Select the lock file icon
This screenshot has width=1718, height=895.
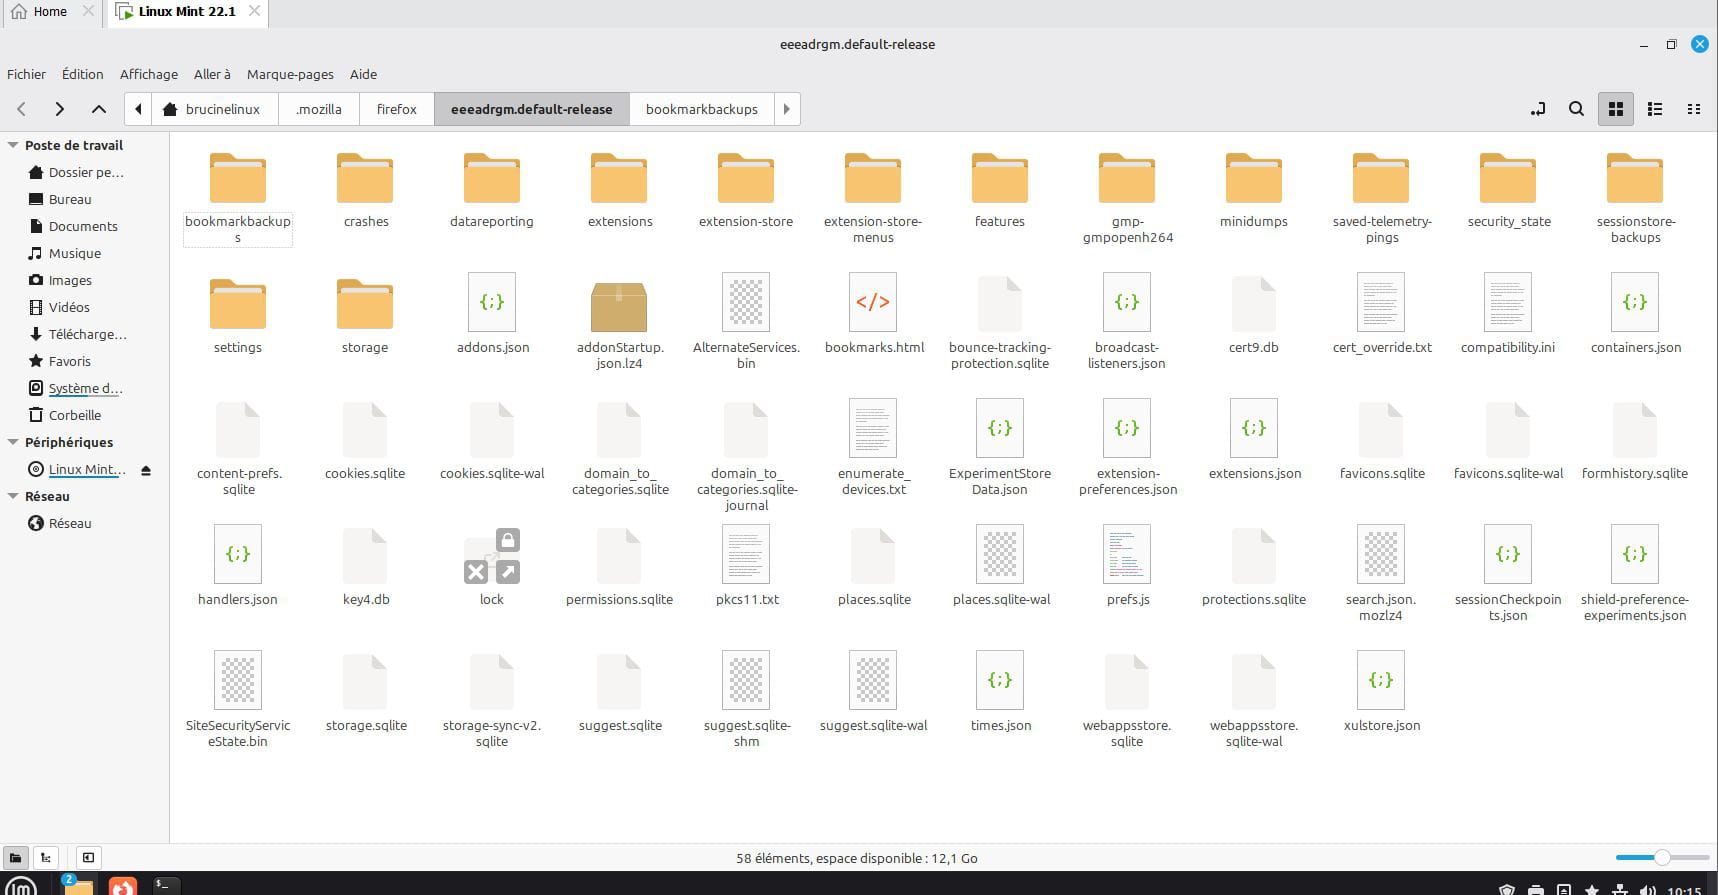pyautogui.click(x=491, y=556)
